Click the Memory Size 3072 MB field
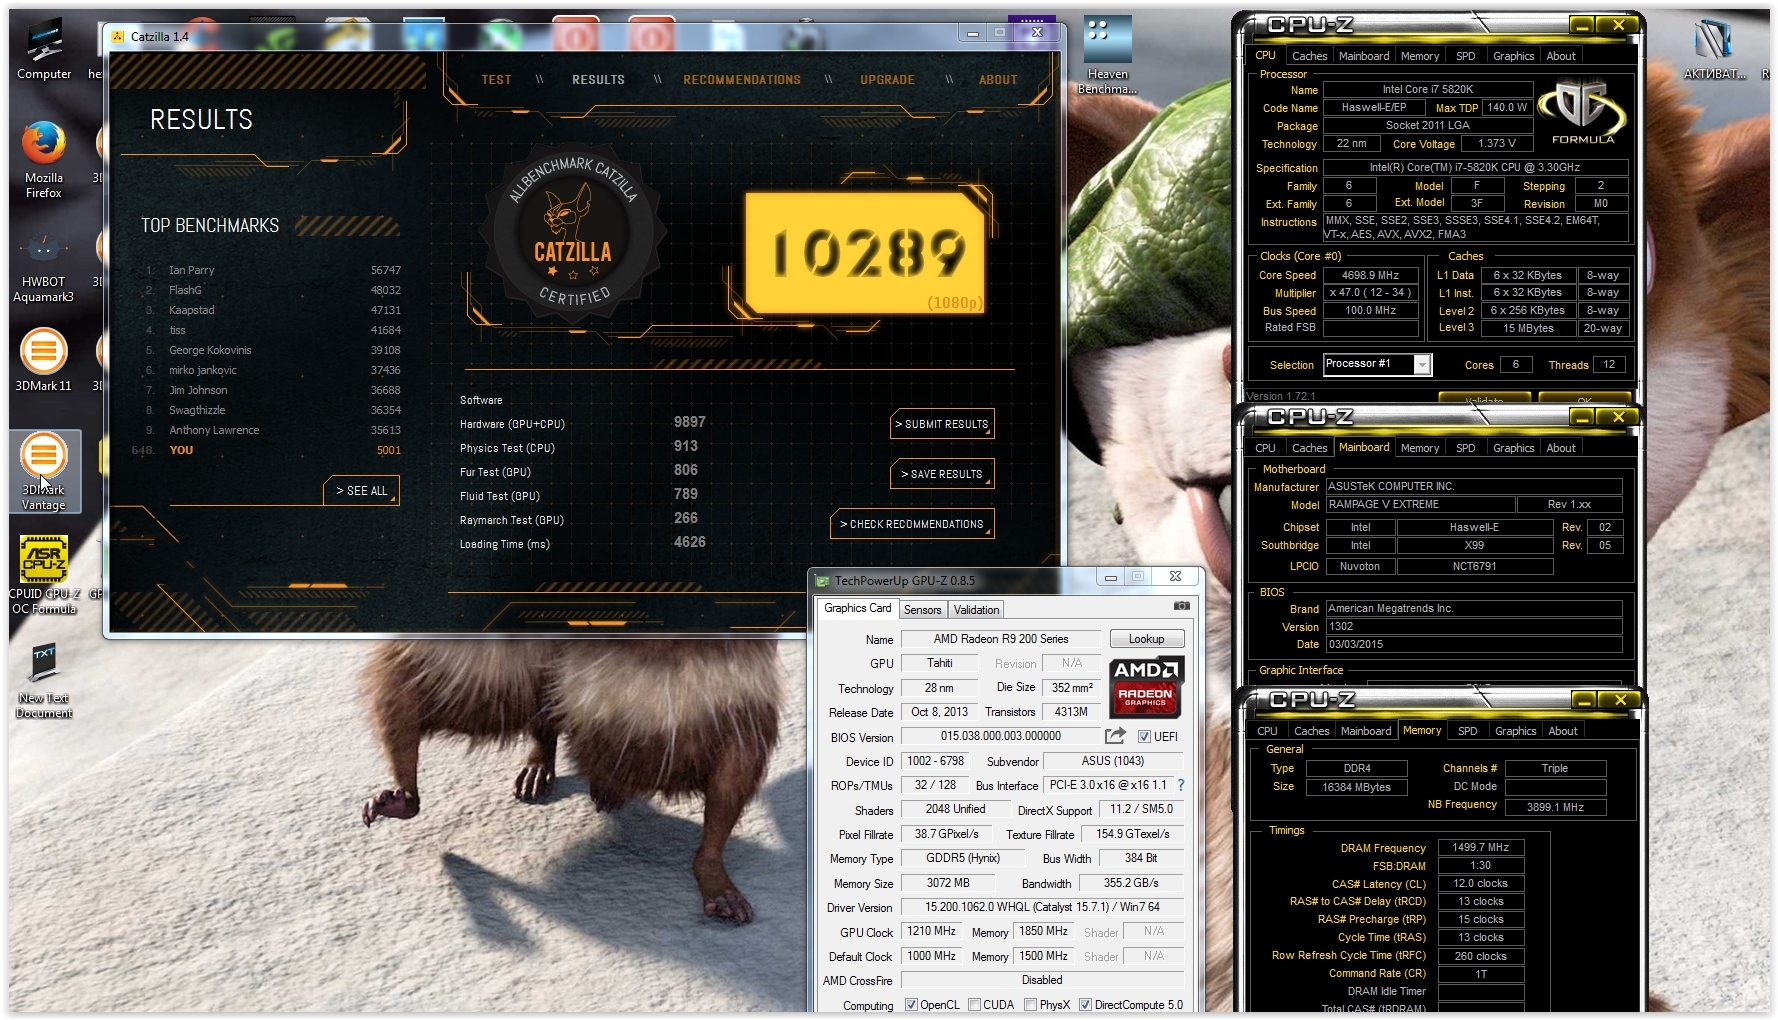The image size is (1778, 1020). coord(948,883)
